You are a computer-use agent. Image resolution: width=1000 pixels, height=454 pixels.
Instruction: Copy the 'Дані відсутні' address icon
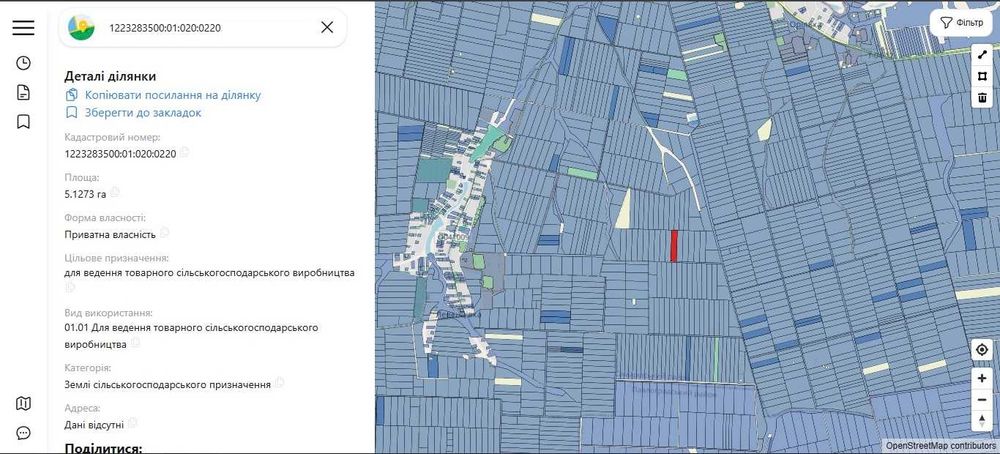(x=133, y=422)
